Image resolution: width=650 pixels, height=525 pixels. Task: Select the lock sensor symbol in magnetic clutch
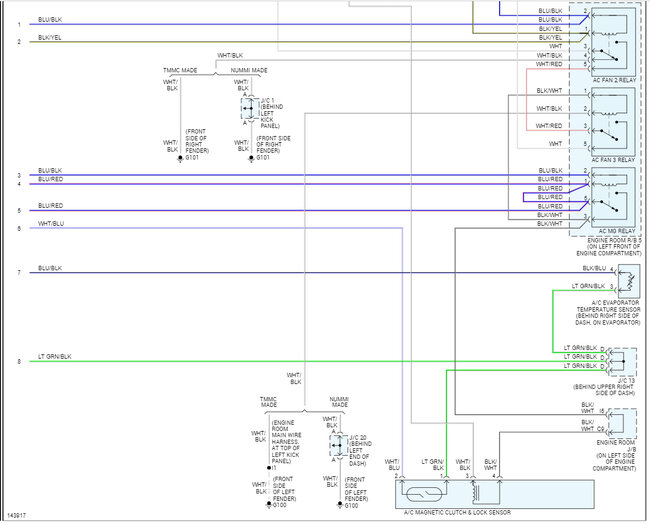(x=424, y=494)
